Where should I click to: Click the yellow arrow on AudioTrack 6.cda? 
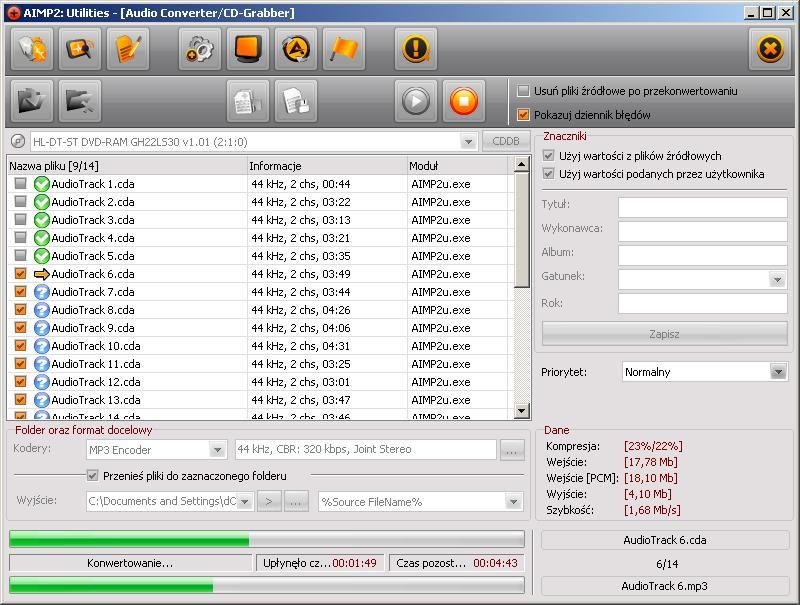(x=41, y=274)
